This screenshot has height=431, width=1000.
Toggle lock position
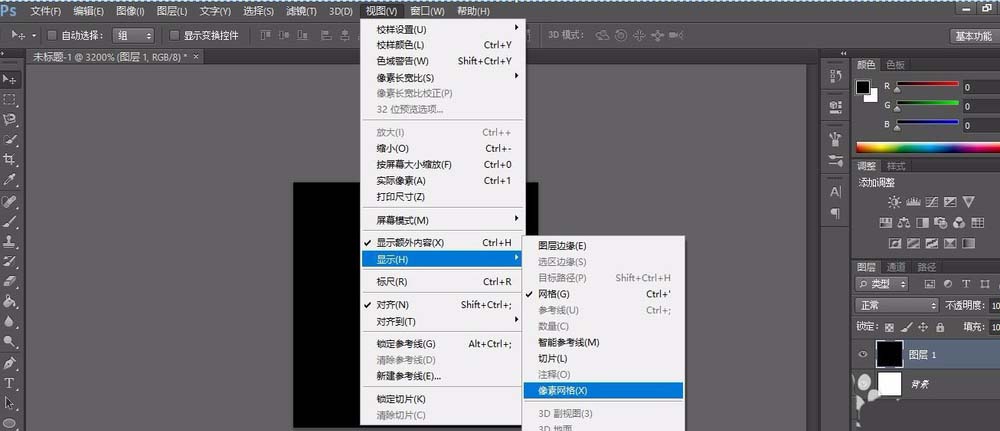coord(922,327)
